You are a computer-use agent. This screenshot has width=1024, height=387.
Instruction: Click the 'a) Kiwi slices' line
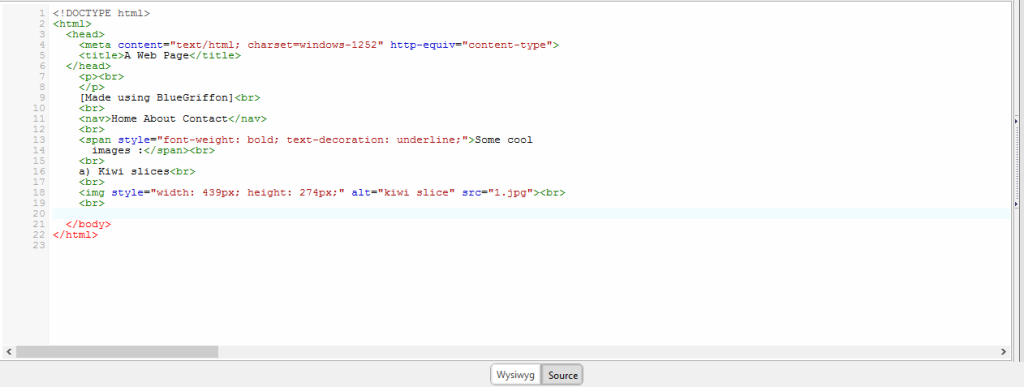point(137,172)
